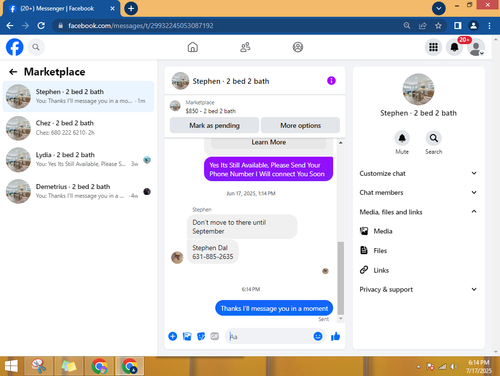Click the Mark as pending button
Image resolution: width=500 pixels, height=376 pixels.
click(214, 125)
